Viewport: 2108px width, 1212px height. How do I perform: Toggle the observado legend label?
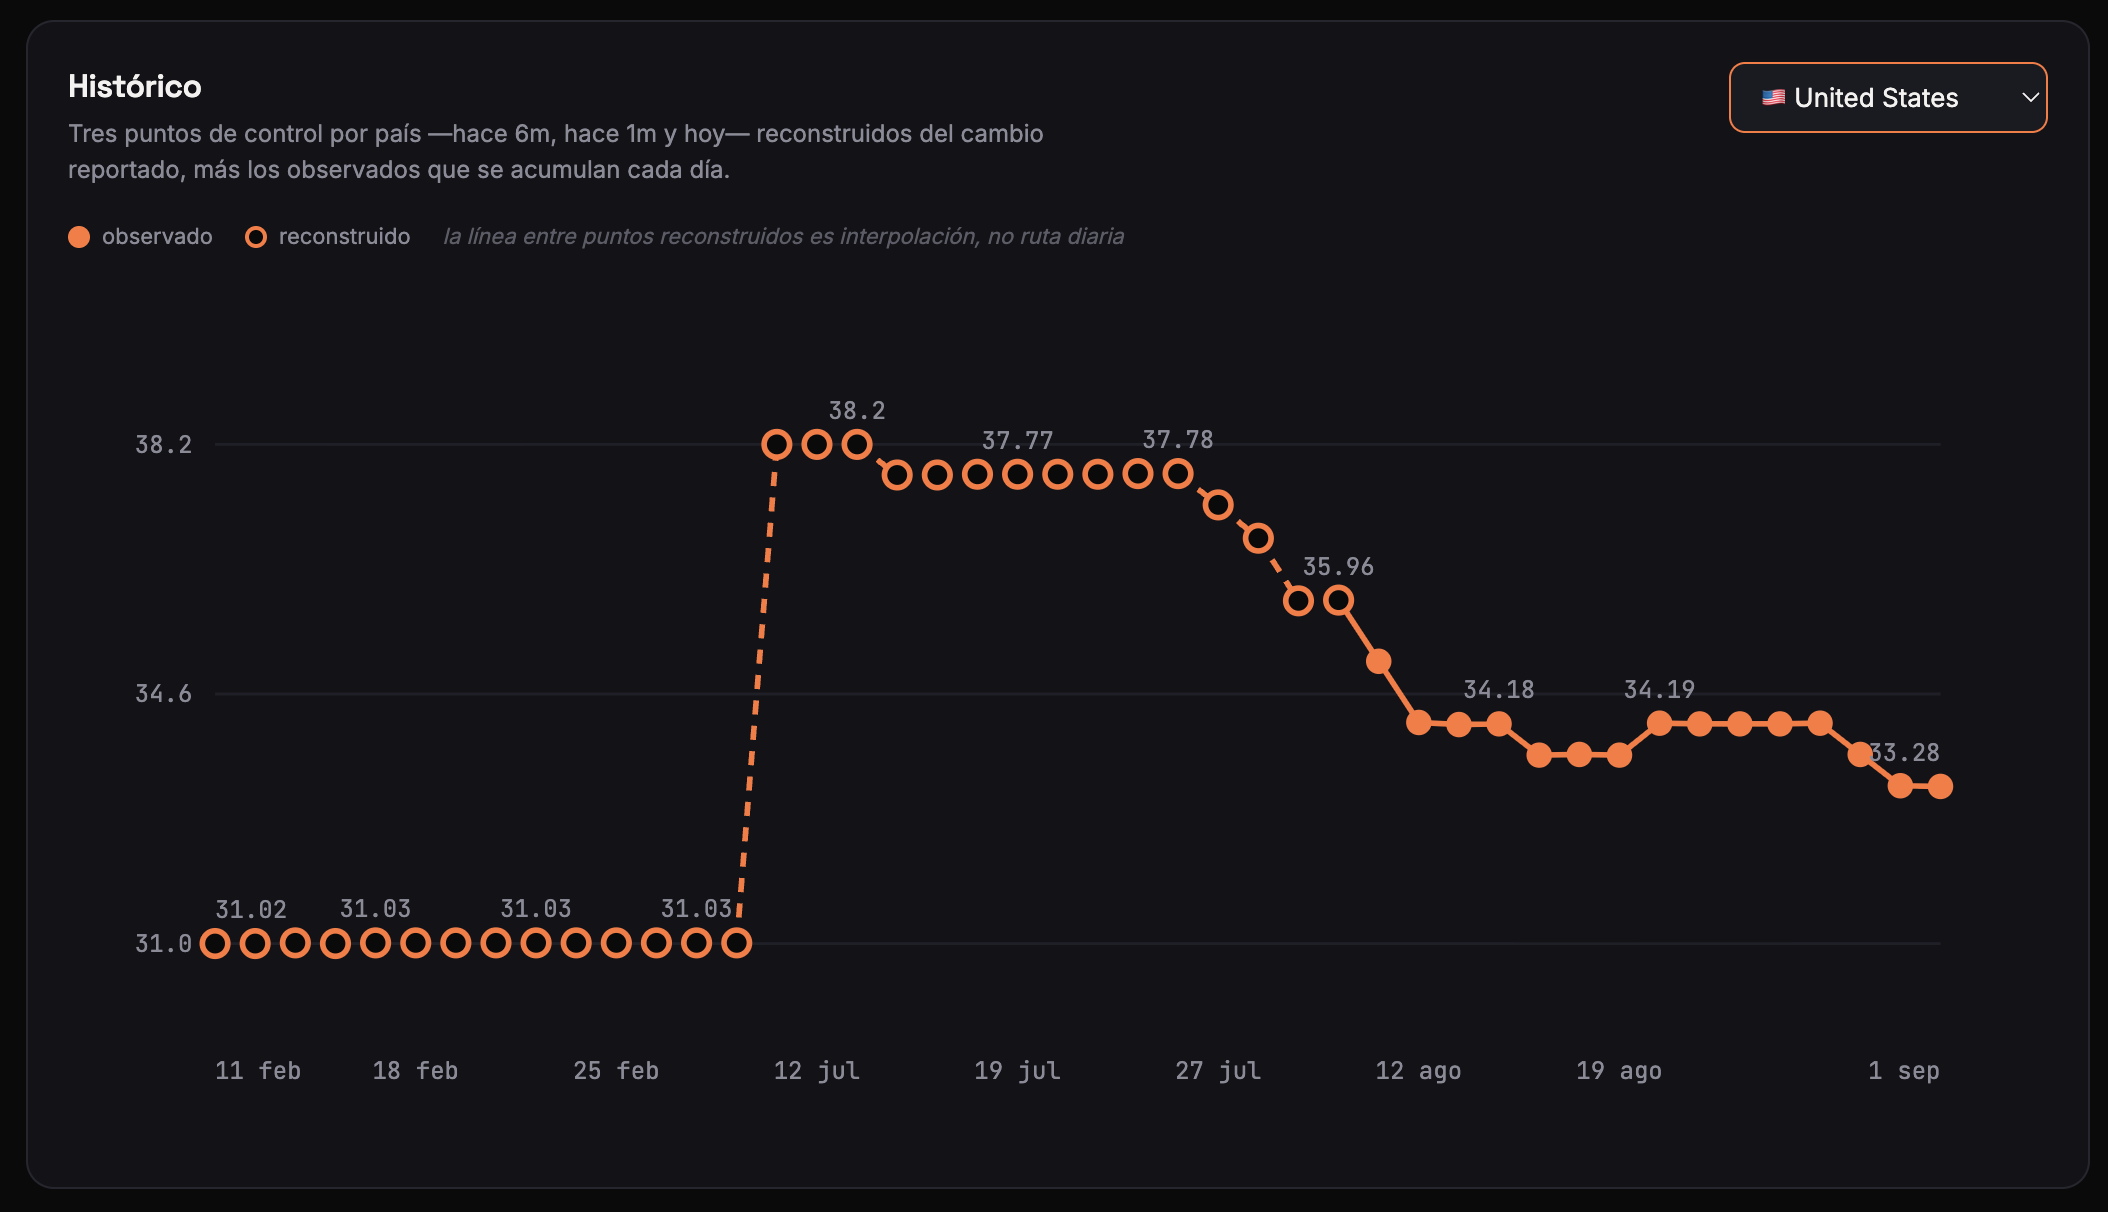[x=157, y=237]
